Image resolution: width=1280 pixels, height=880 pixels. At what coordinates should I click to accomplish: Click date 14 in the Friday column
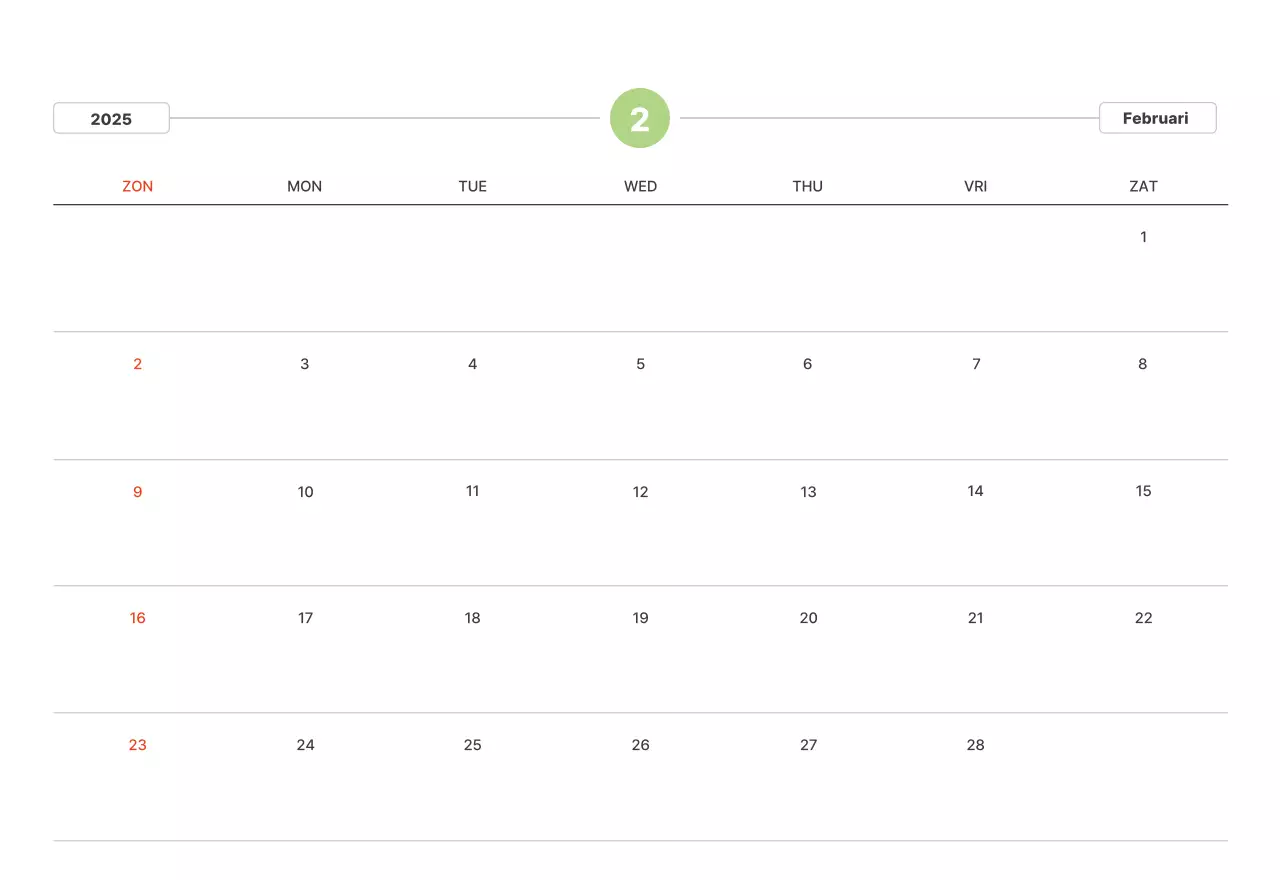pos(976,491)
